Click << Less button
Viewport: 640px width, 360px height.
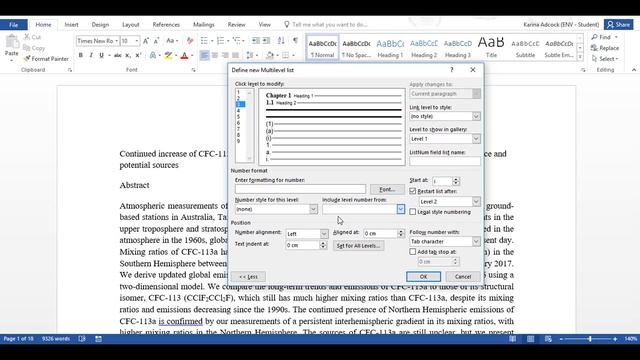[248, 277]
